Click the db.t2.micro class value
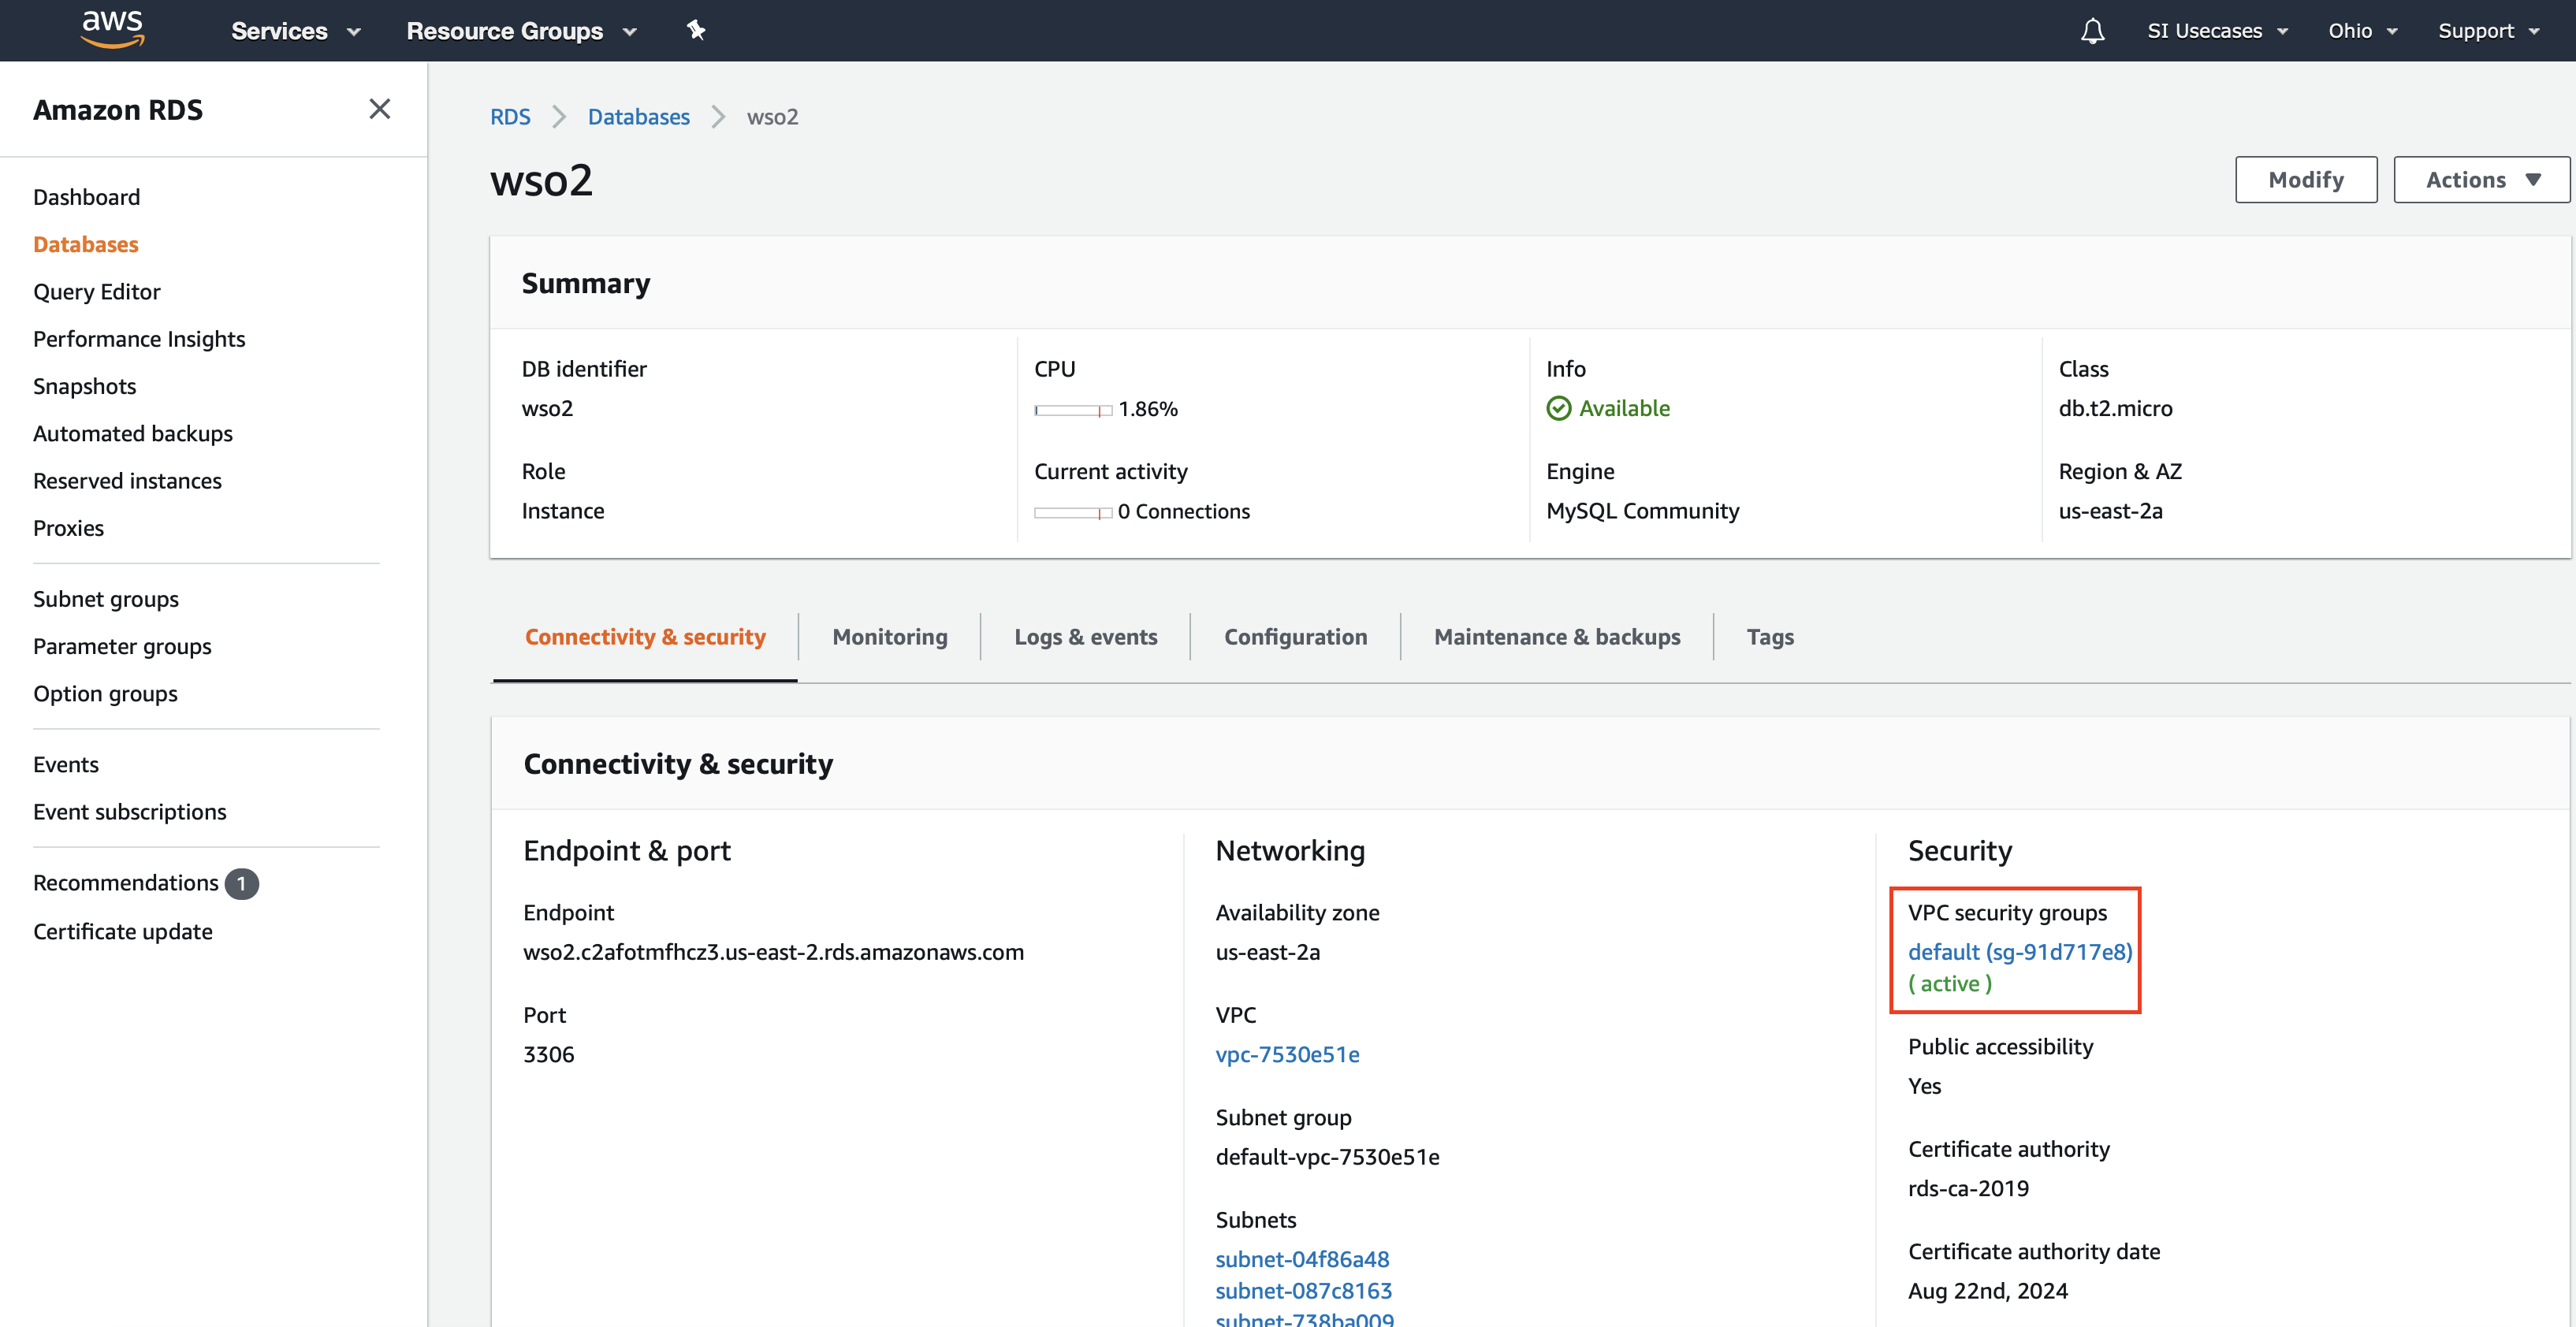This screenshot has height=1327, width=2576. coord(2114,408)
